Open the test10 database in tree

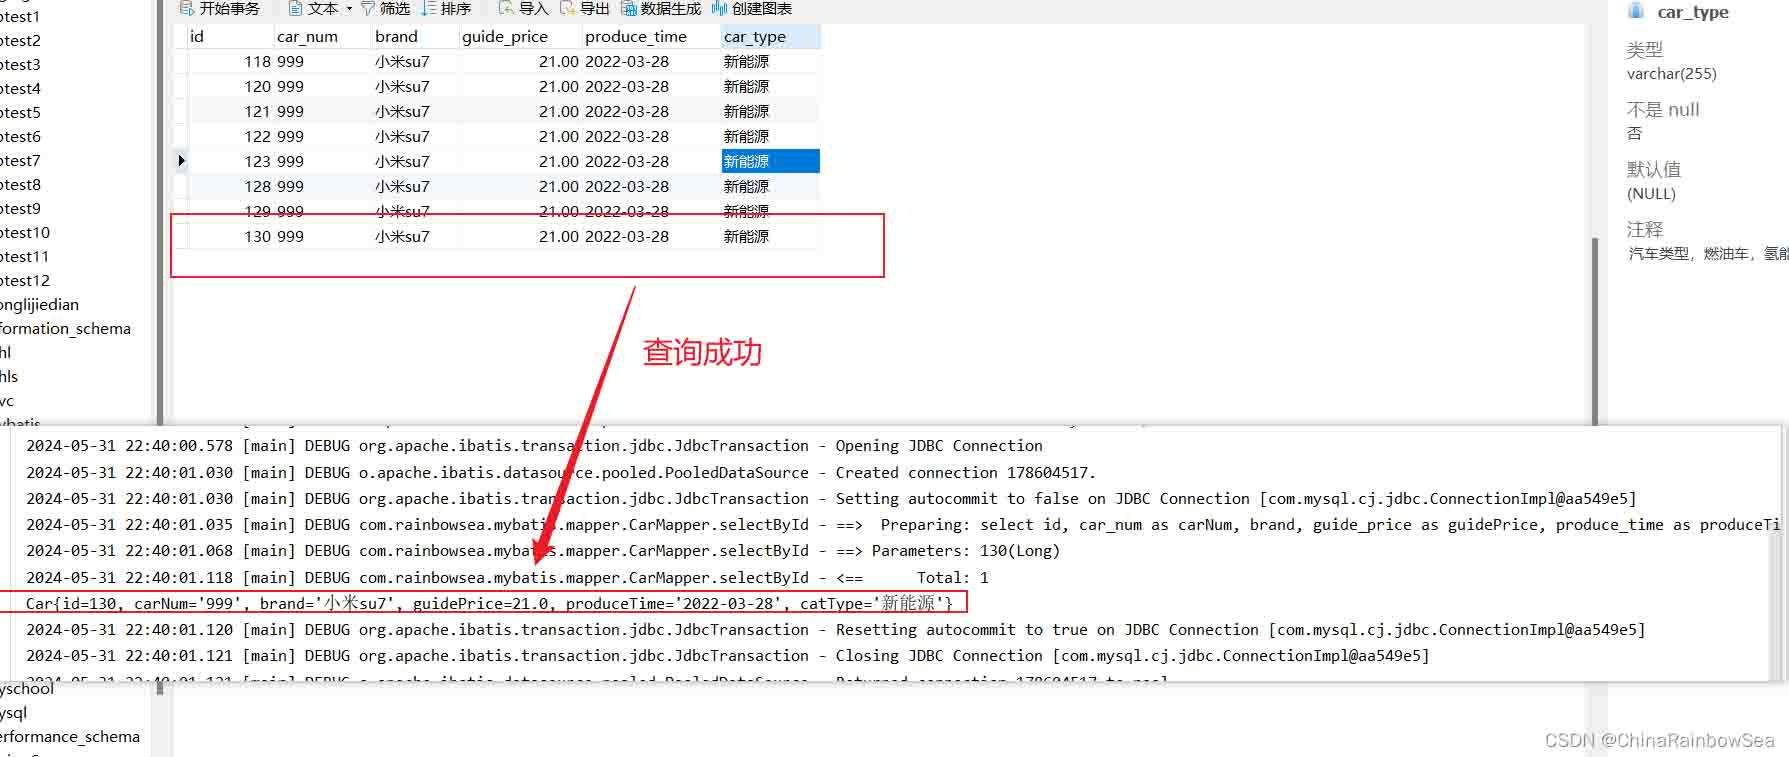pyautogui.click(x=25, y=233)
